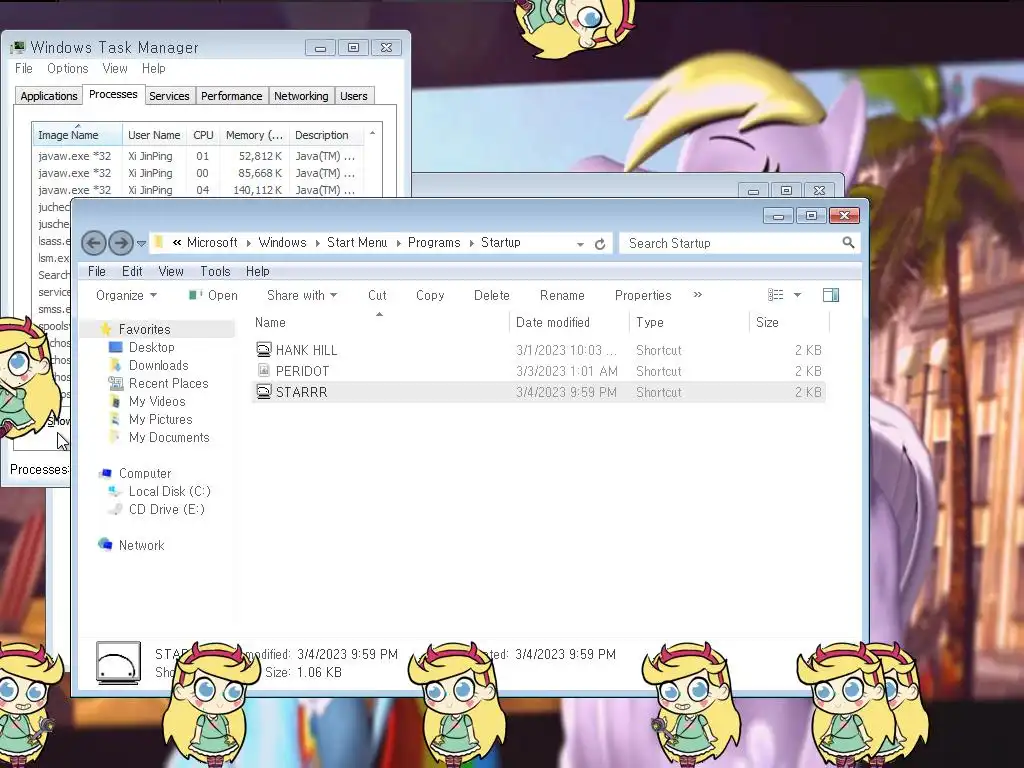Refresh the Startup folder view
This screenshot has width=1024, height=768.
(x=600, y=244)
